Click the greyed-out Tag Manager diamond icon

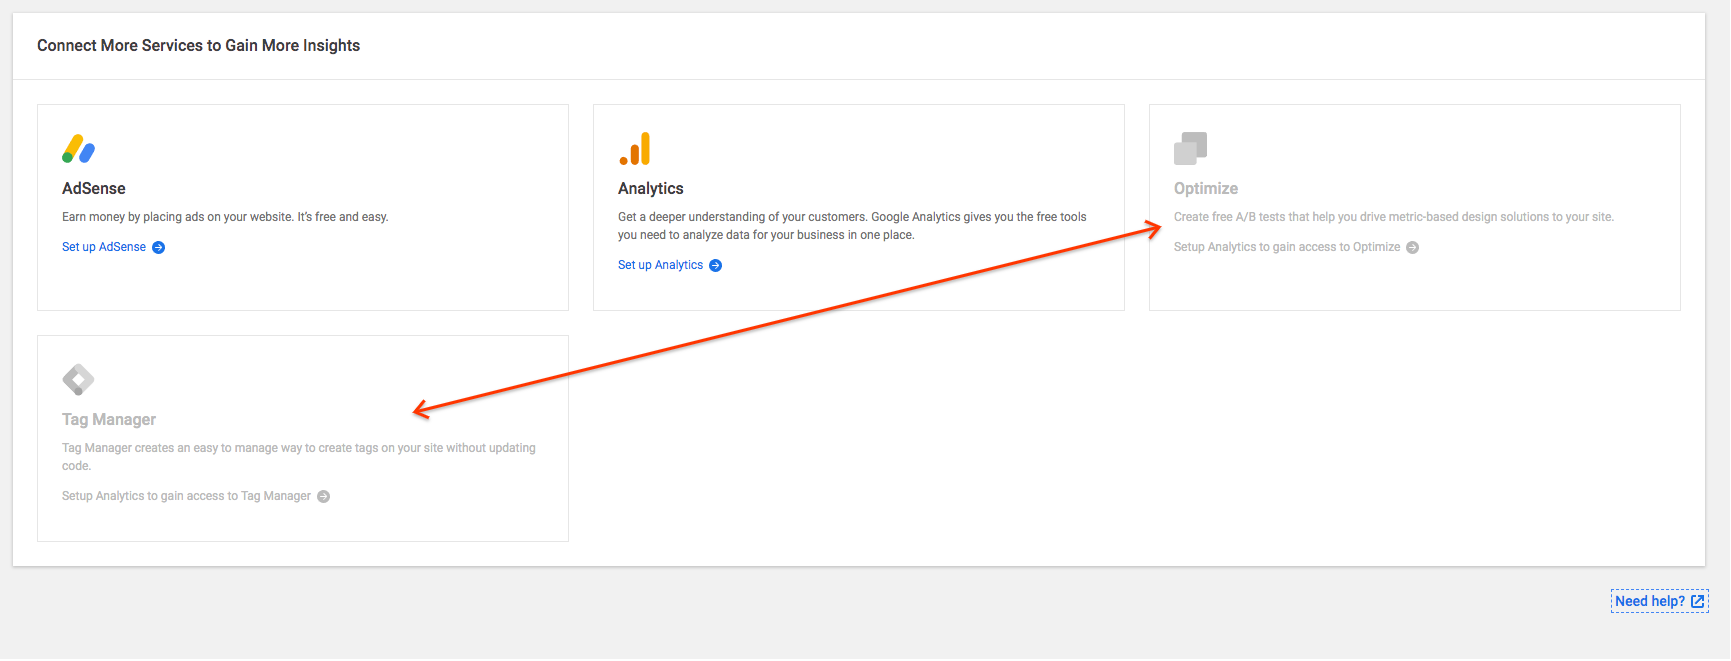pos(78,380)
